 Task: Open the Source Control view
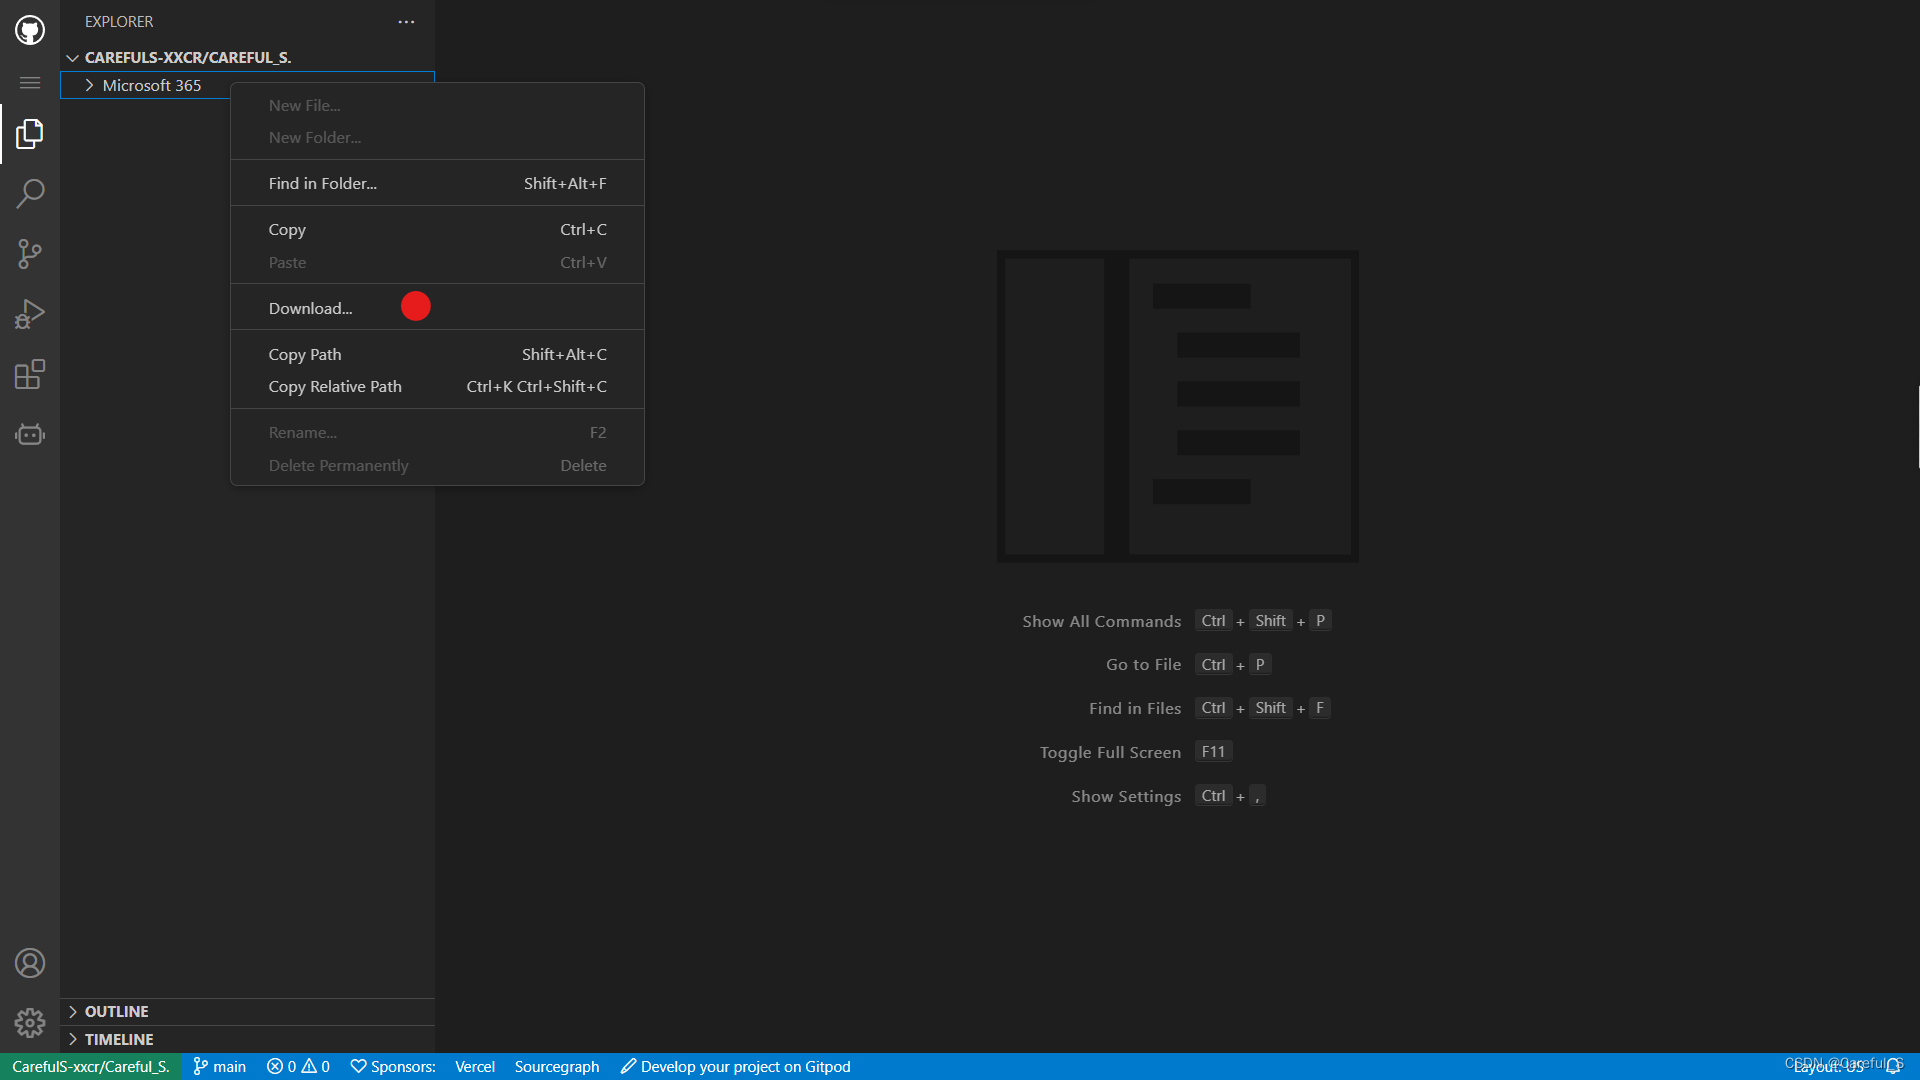(30, 253)
